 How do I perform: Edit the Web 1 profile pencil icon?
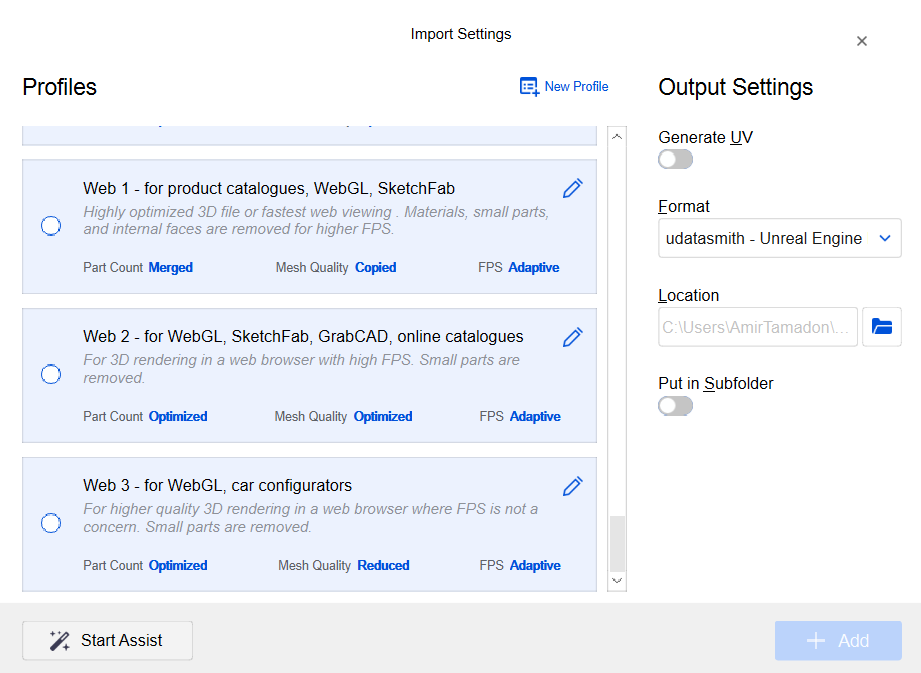(572, 188)
